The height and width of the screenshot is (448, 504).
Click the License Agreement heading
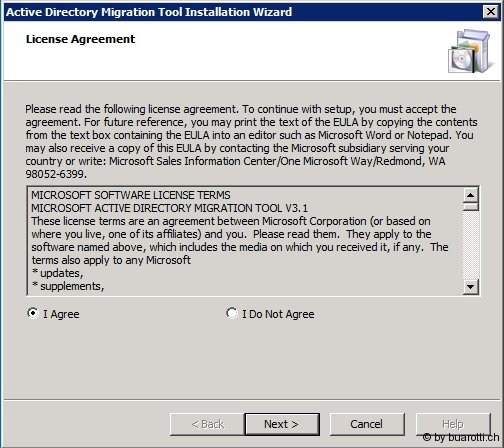point(80,39)
